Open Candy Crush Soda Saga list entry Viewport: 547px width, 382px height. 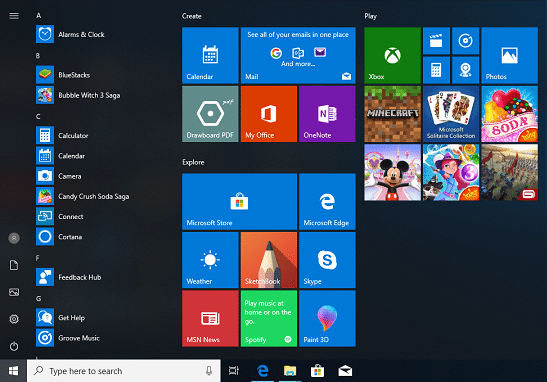83,196
